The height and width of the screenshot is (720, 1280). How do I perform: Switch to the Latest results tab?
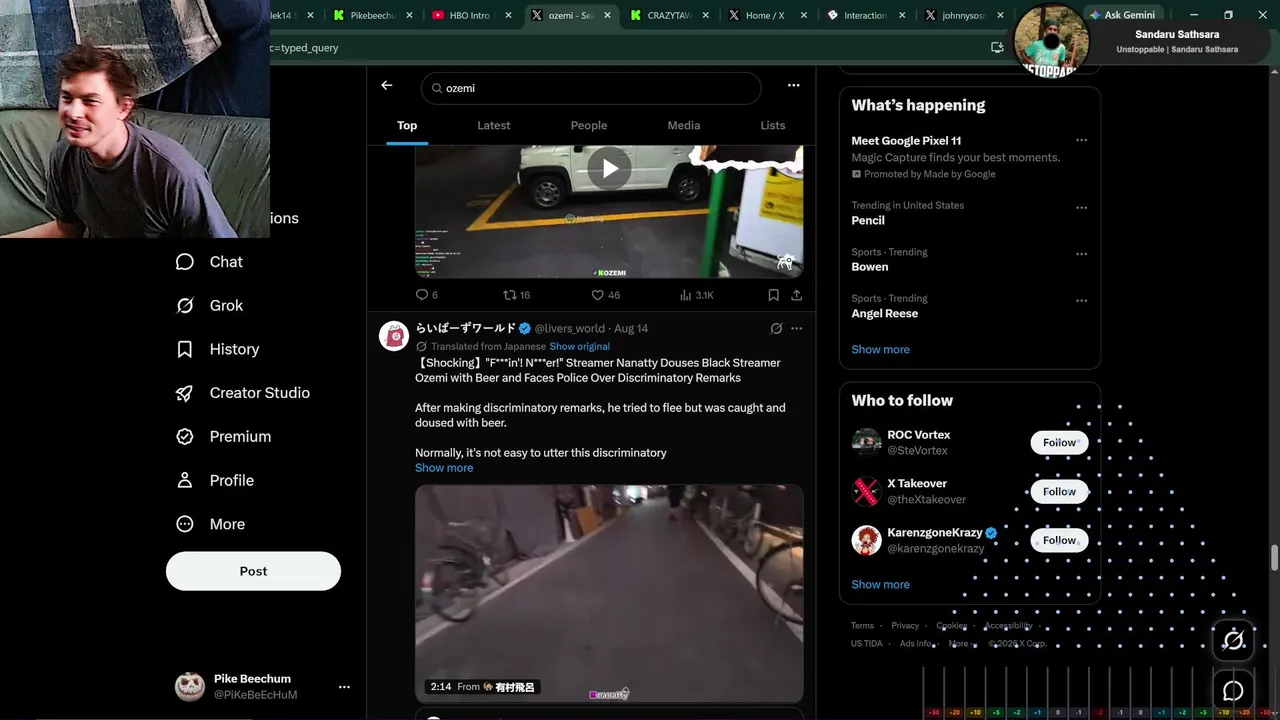coord(494,126)
